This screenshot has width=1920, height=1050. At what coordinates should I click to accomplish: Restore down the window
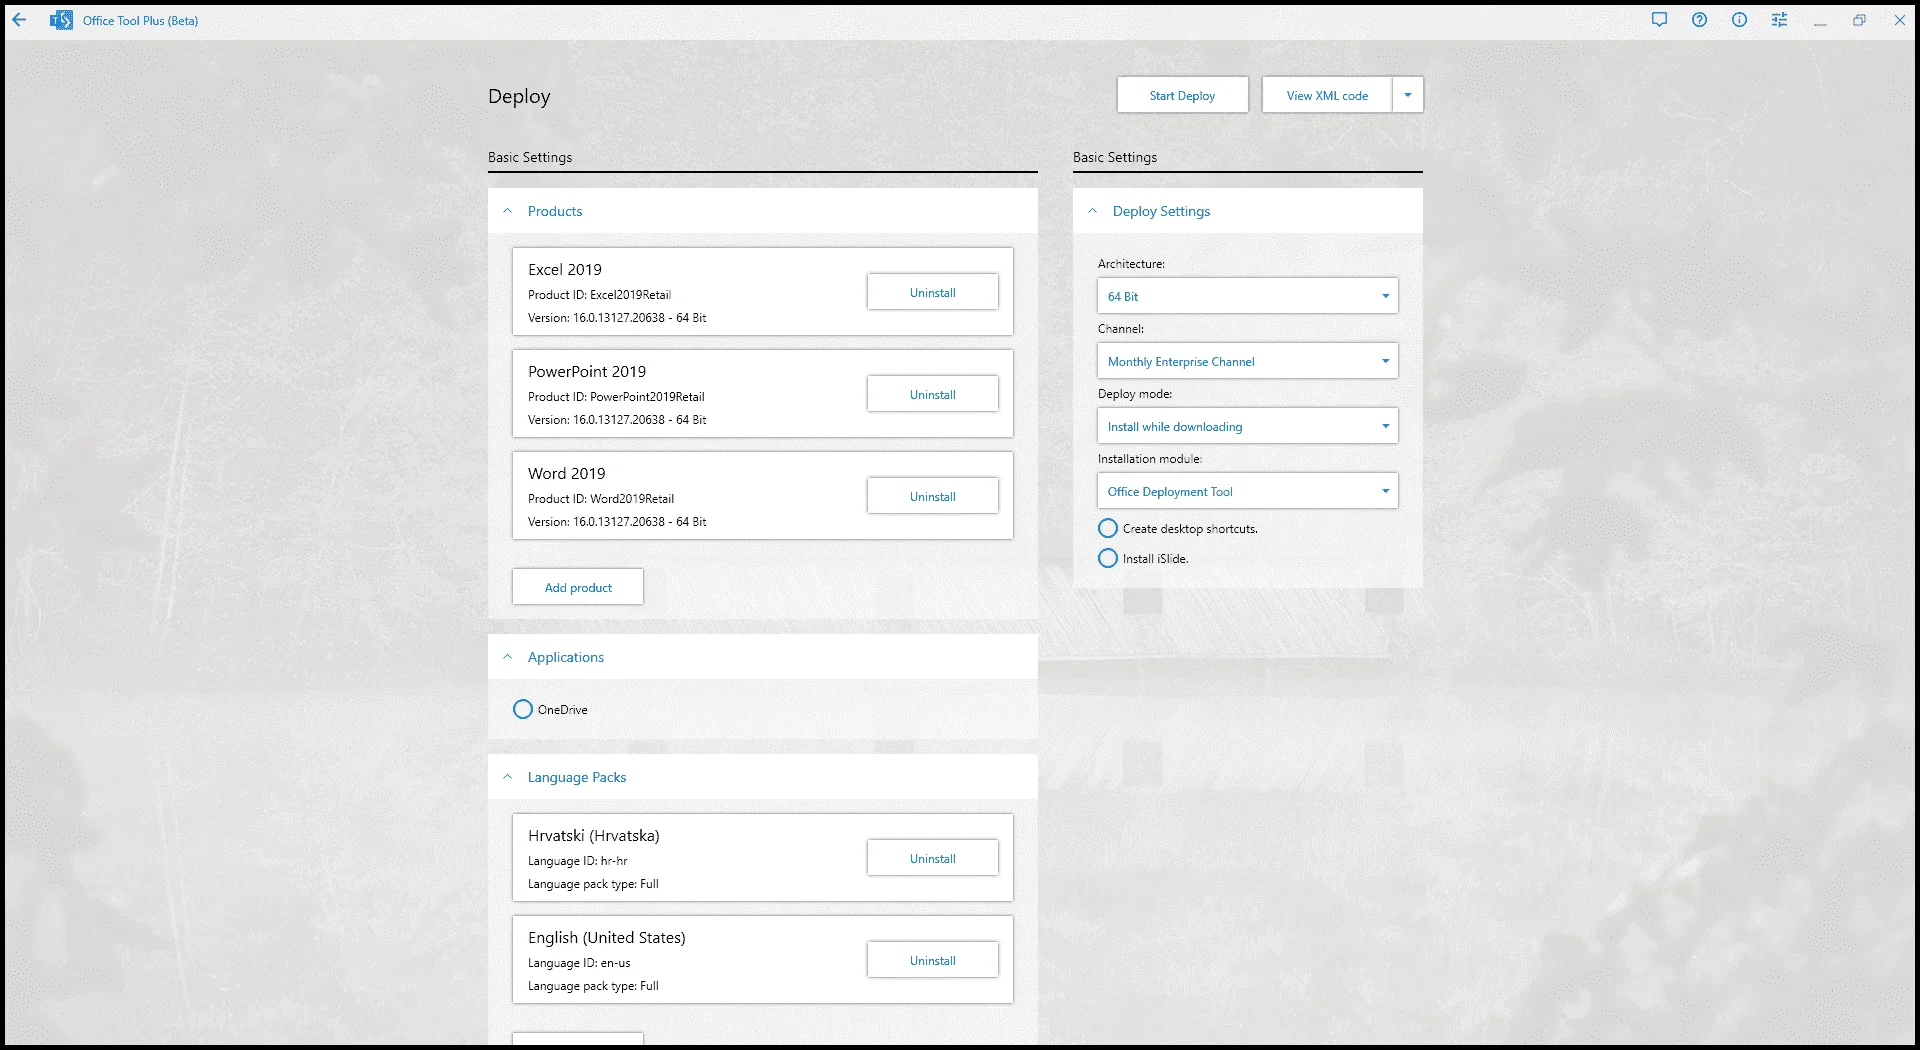click(1859, 20)
